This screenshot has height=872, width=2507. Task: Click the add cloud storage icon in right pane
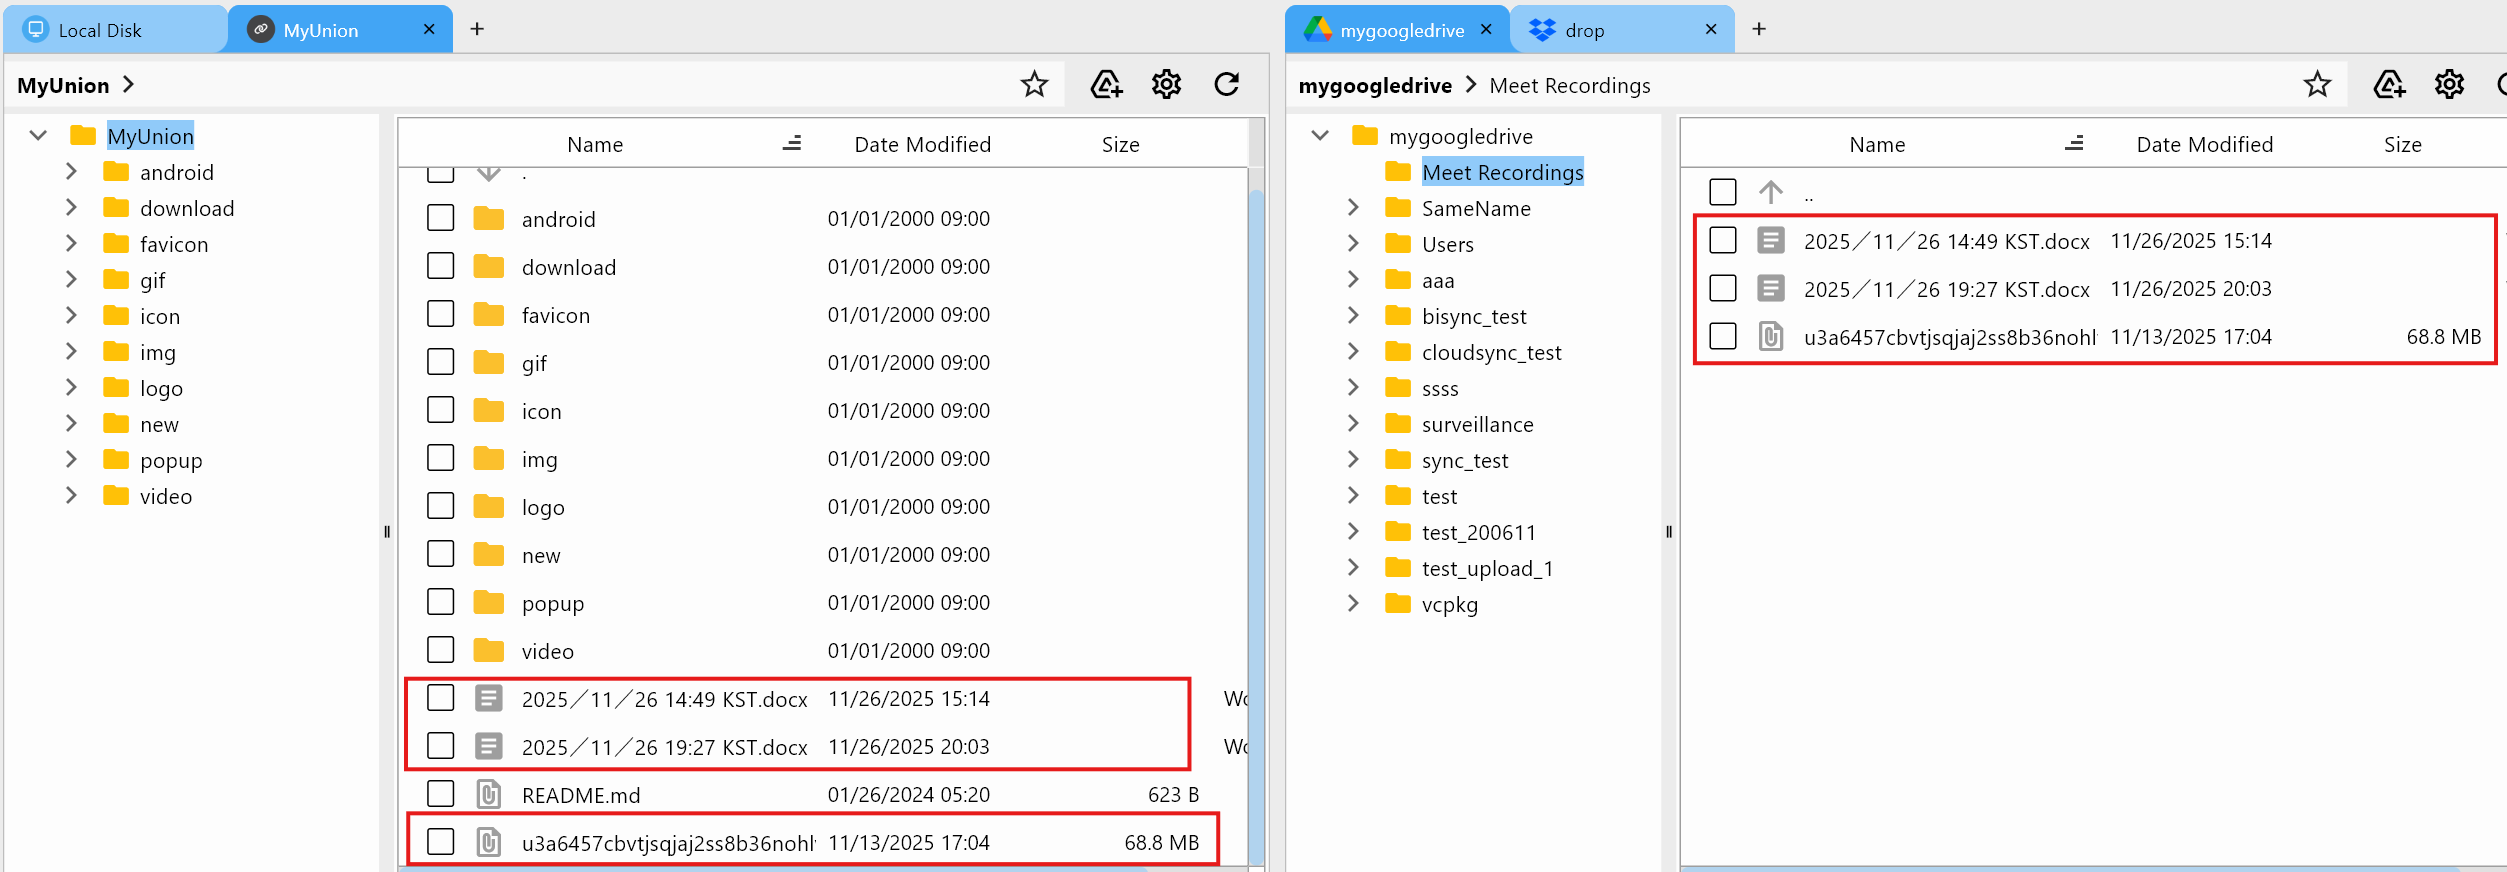pyautogui.click(x=2389, y=85)
